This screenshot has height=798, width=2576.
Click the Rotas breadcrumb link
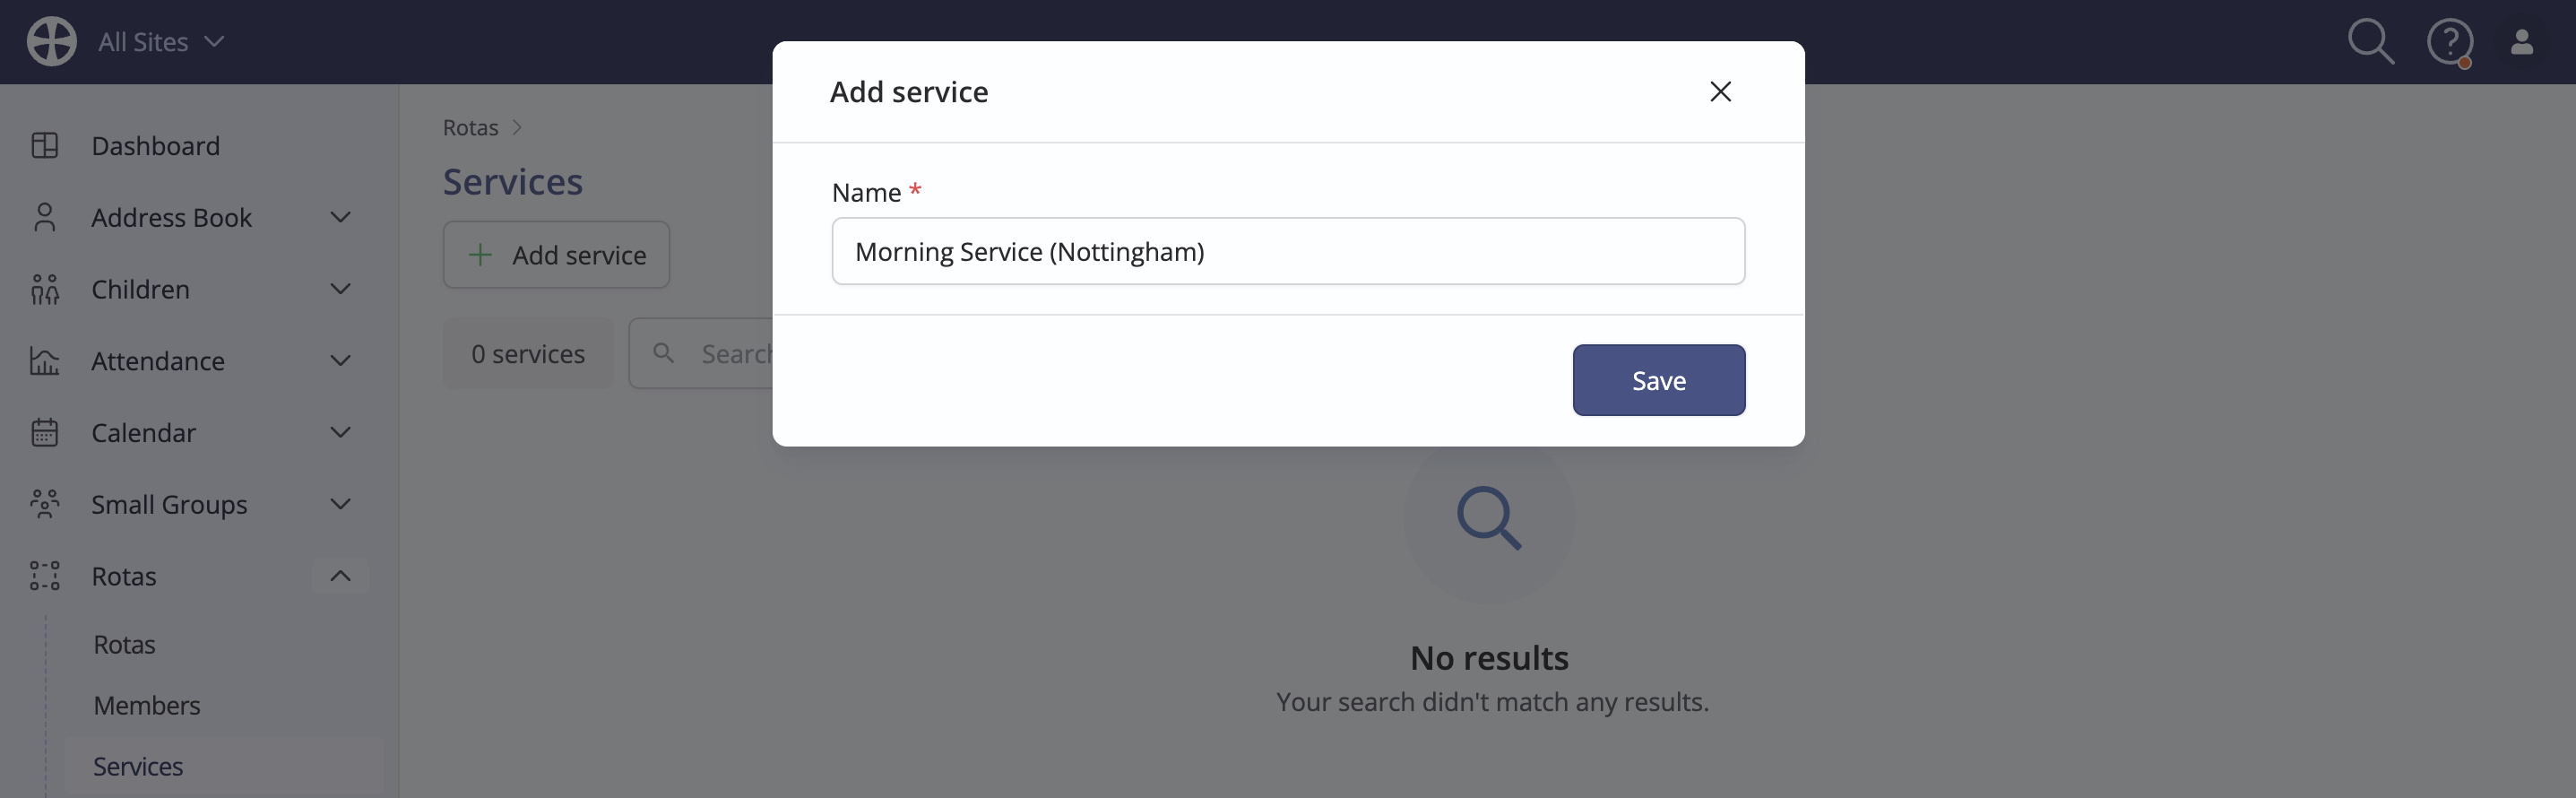[x=470, y=127]
